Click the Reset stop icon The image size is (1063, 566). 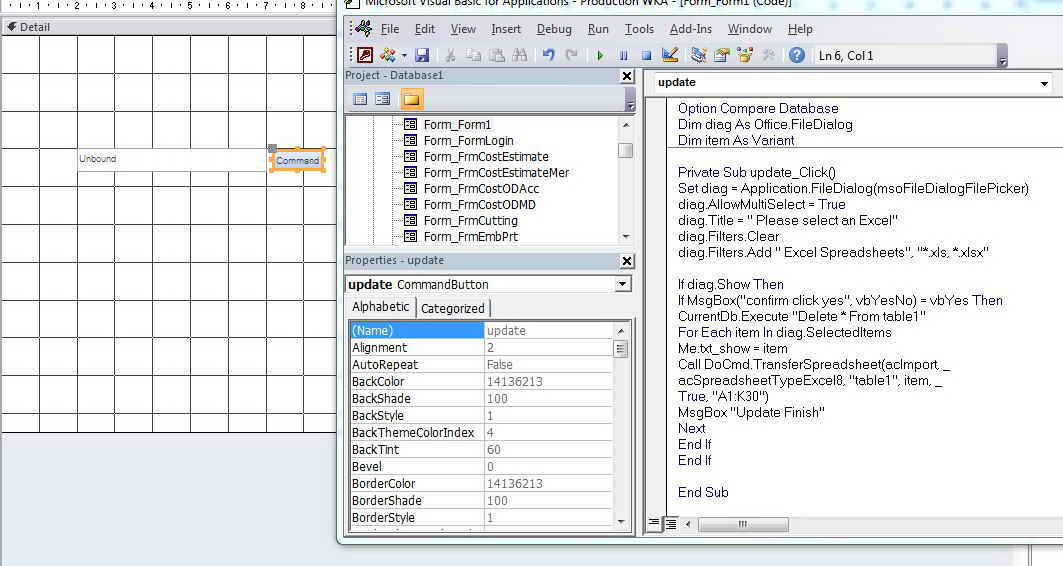tap(647, 56)
